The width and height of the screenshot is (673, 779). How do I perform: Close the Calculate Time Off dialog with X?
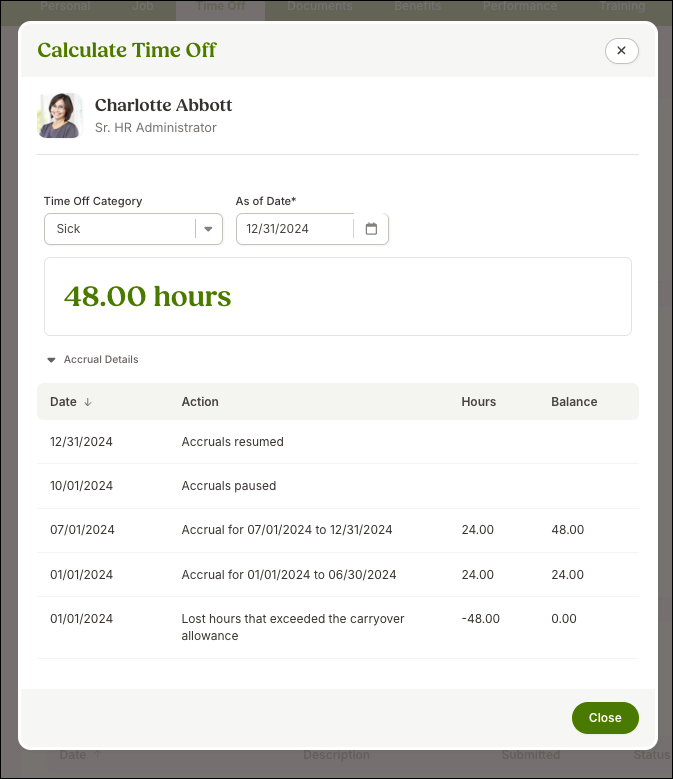click(x=621, y=51)
